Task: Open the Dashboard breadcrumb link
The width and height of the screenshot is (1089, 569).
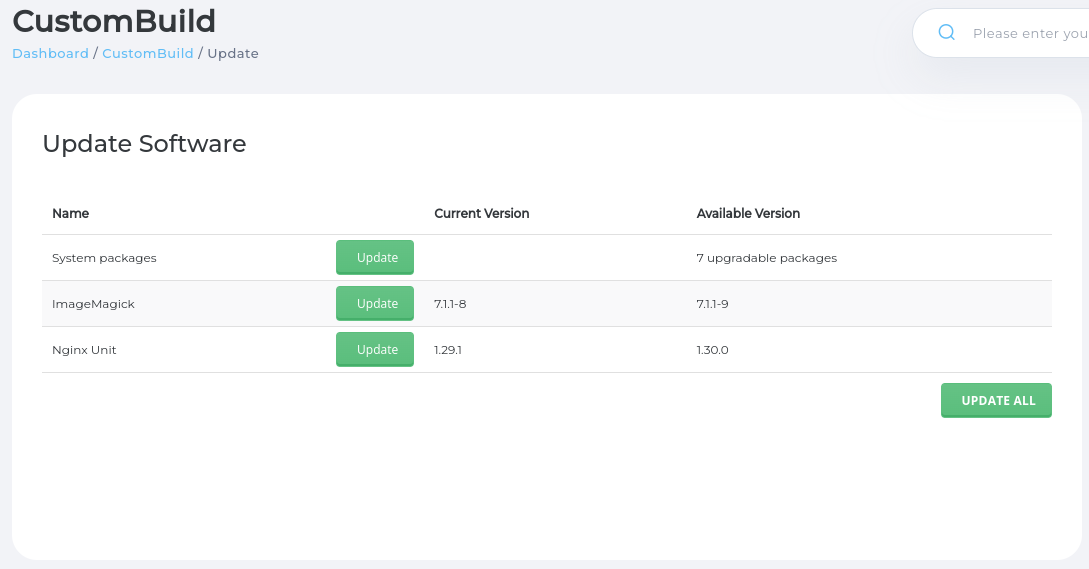Action: 50,53
